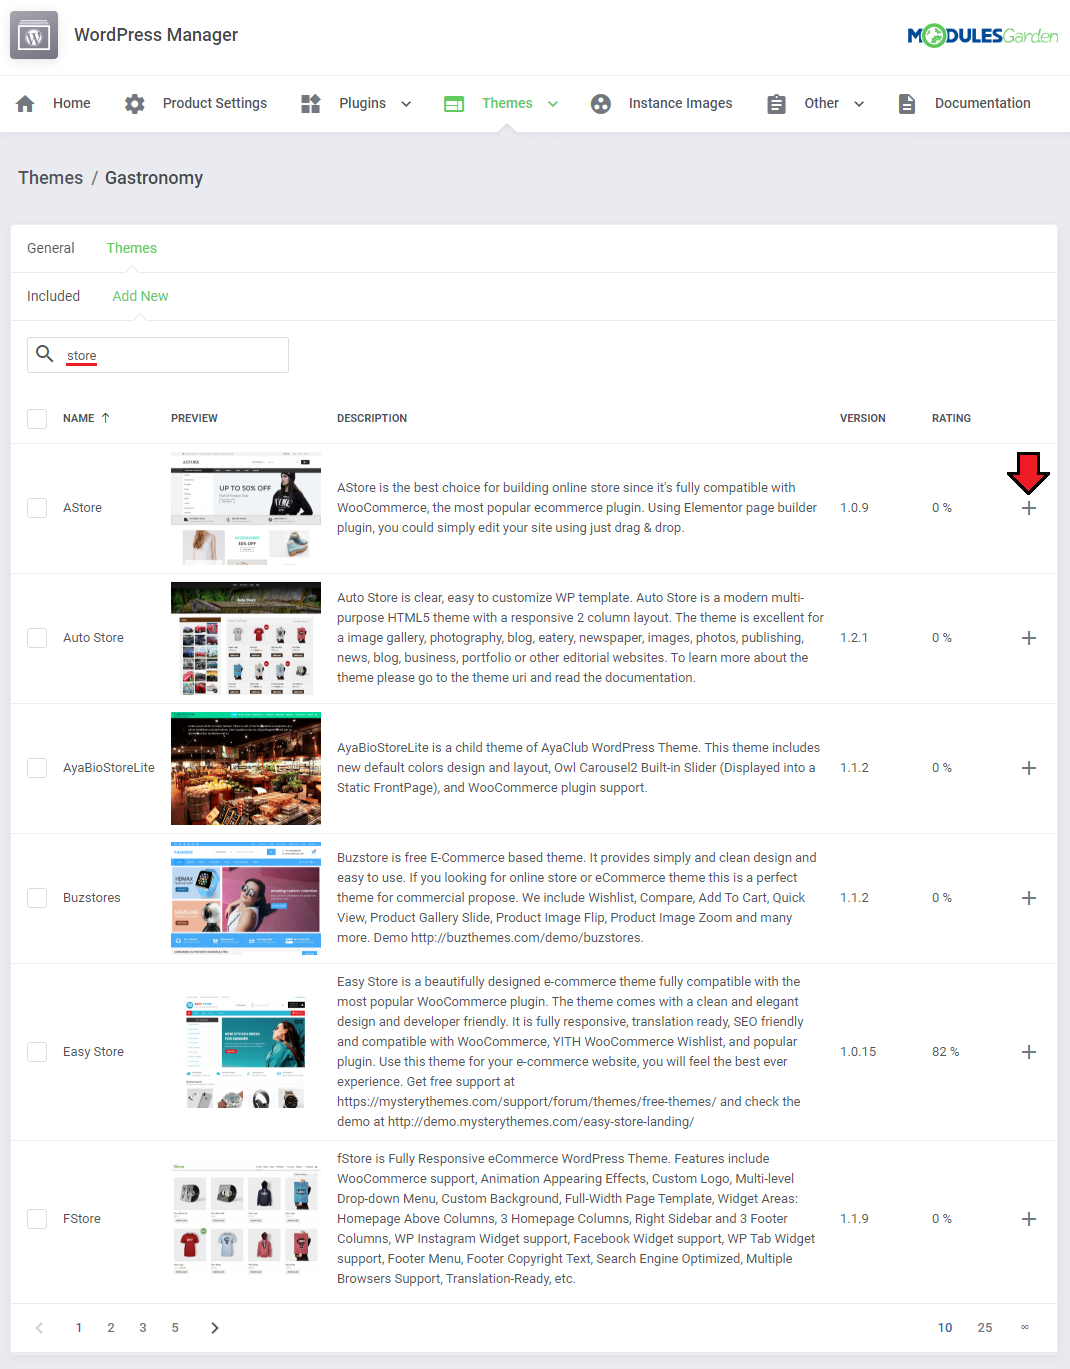1070x1369 pixels.
Task: Expand the Themes dropdown chevron
Action: click(x=553, y=104)
